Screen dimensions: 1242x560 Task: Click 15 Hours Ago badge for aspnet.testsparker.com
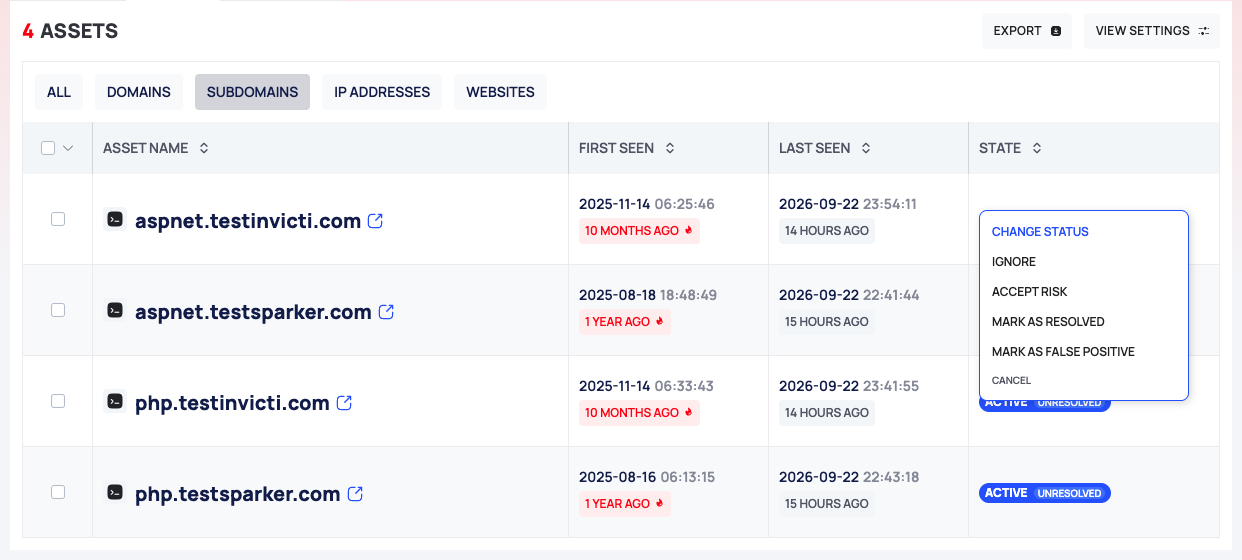[x=827, y=322]
